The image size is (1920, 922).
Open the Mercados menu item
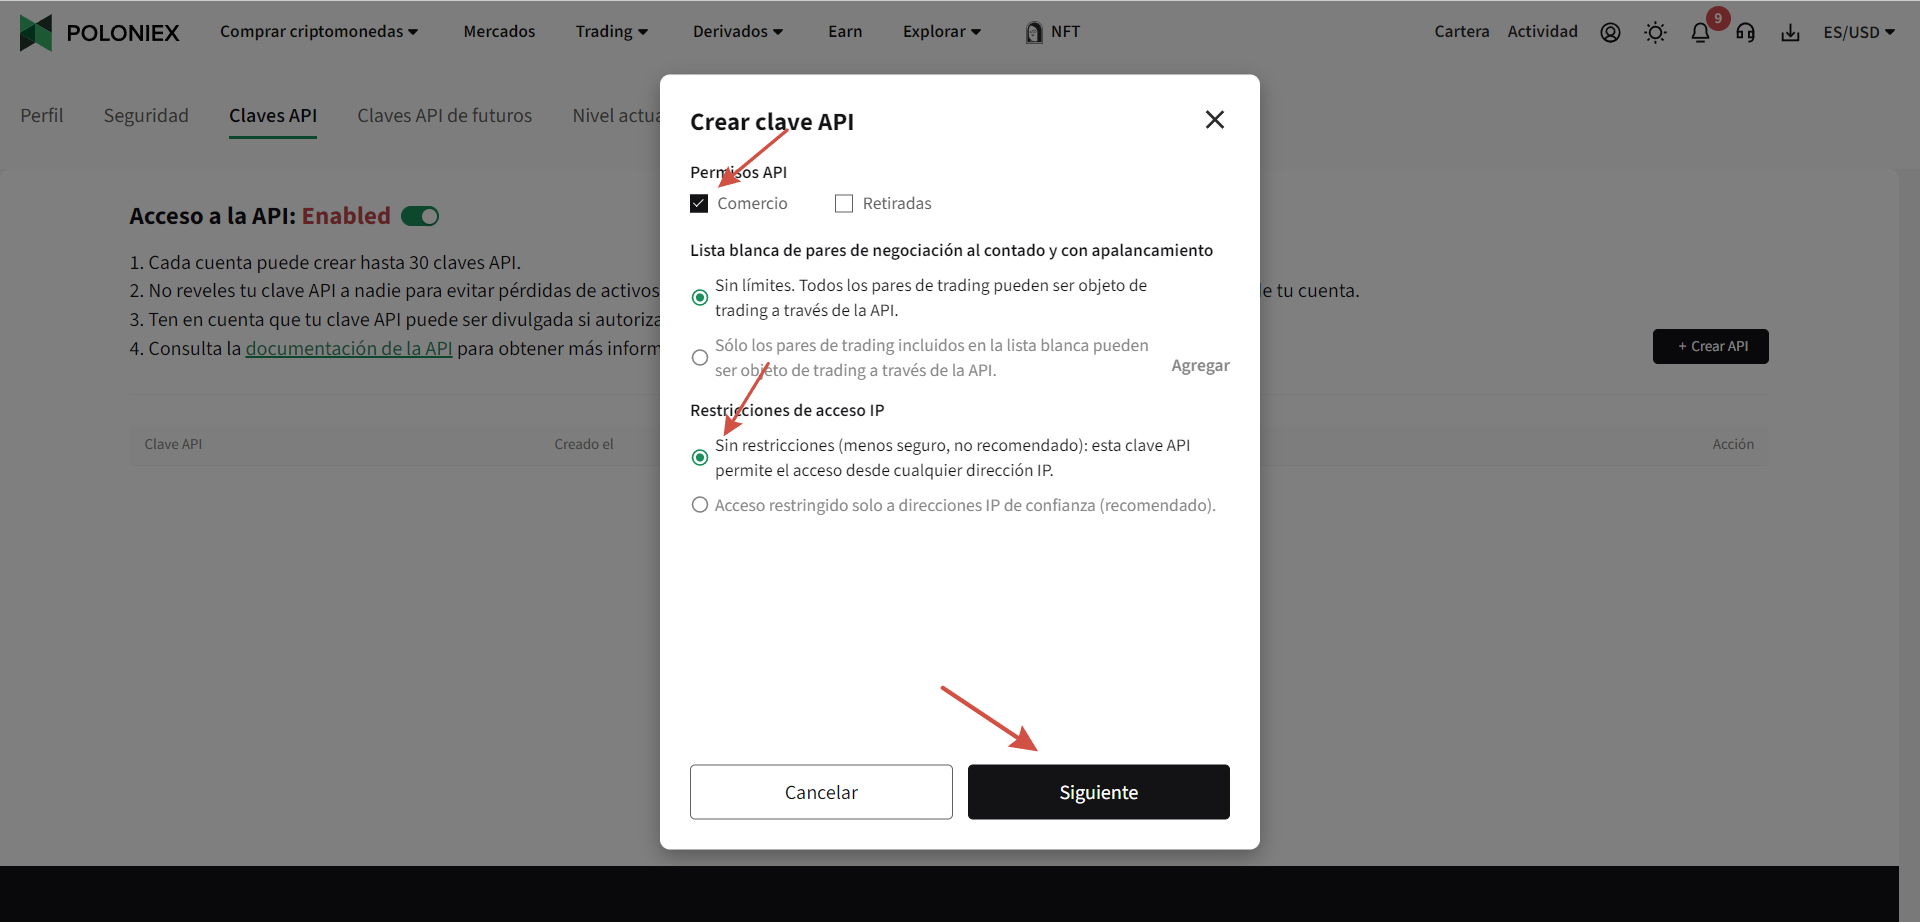[x=499, y=32]
